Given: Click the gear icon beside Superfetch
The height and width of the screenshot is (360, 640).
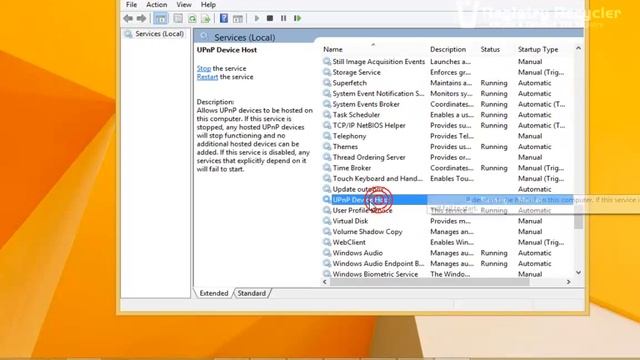Looking at the screenshot, I should coord(327,82).
